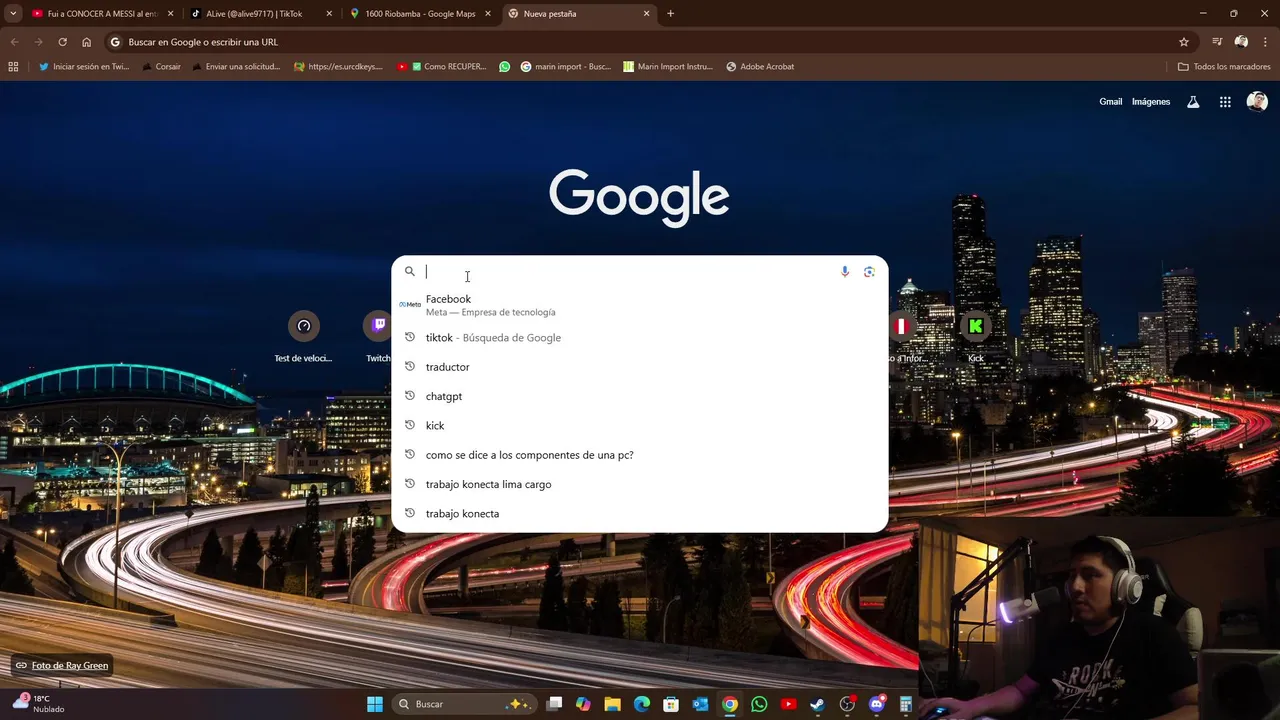The height and width of the screenshot is (720, 1280).
Task: Start voice search with microphone icon
Action: pyautogui.click(x=845, y=272)
